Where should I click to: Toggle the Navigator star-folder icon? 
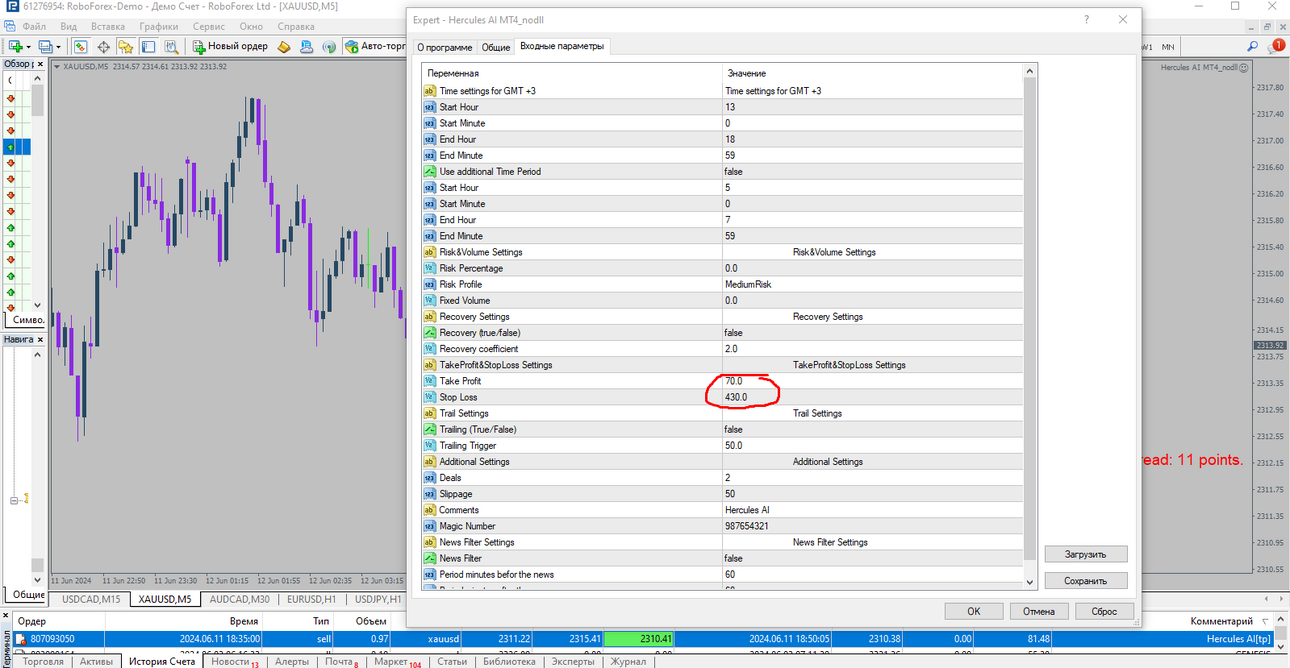(125, 46)
